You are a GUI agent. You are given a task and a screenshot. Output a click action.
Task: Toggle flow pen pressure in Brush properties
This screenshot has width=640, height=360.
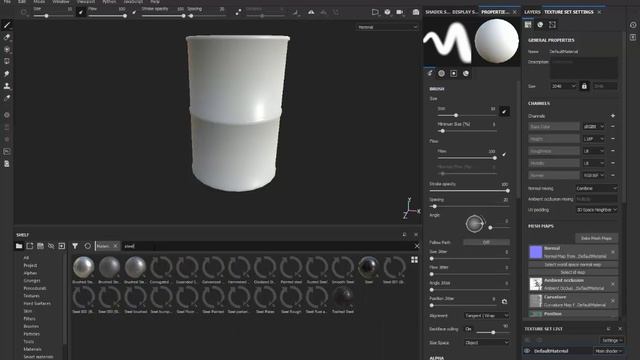(x=504, y=154)
